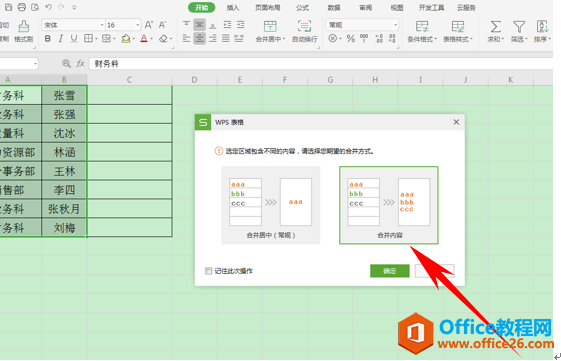Close the WPS 表格 dialog
The width and height of the screenshot is (561, 361).
click(456, 122)
